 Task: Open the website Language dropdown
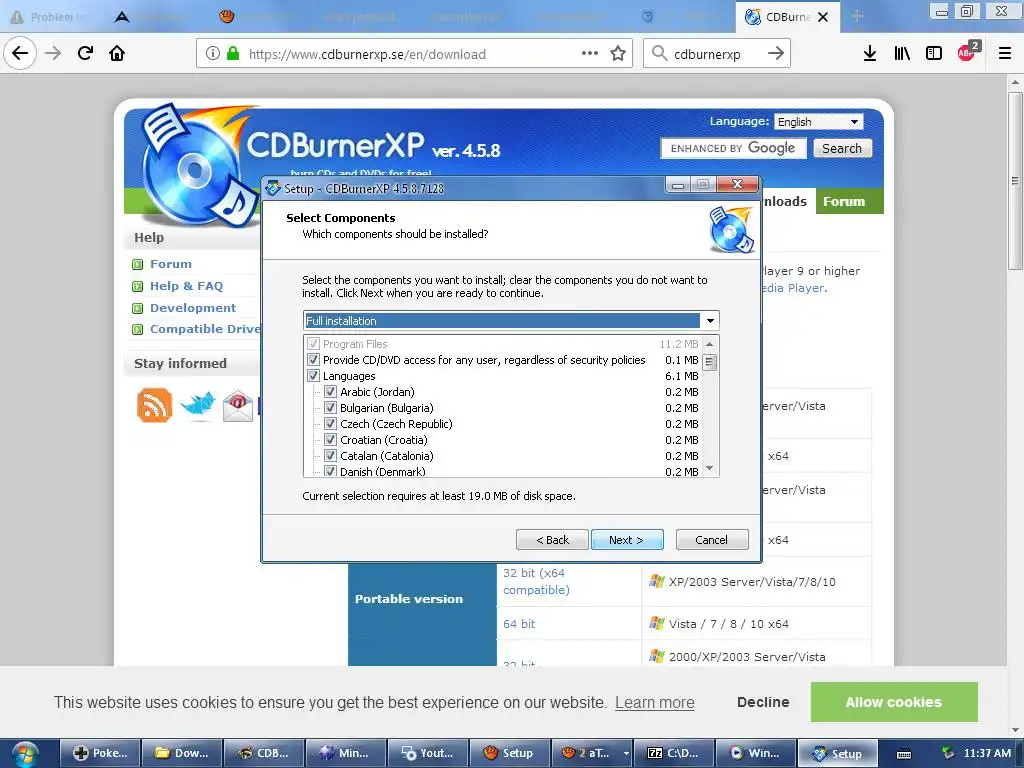point(818,122)
